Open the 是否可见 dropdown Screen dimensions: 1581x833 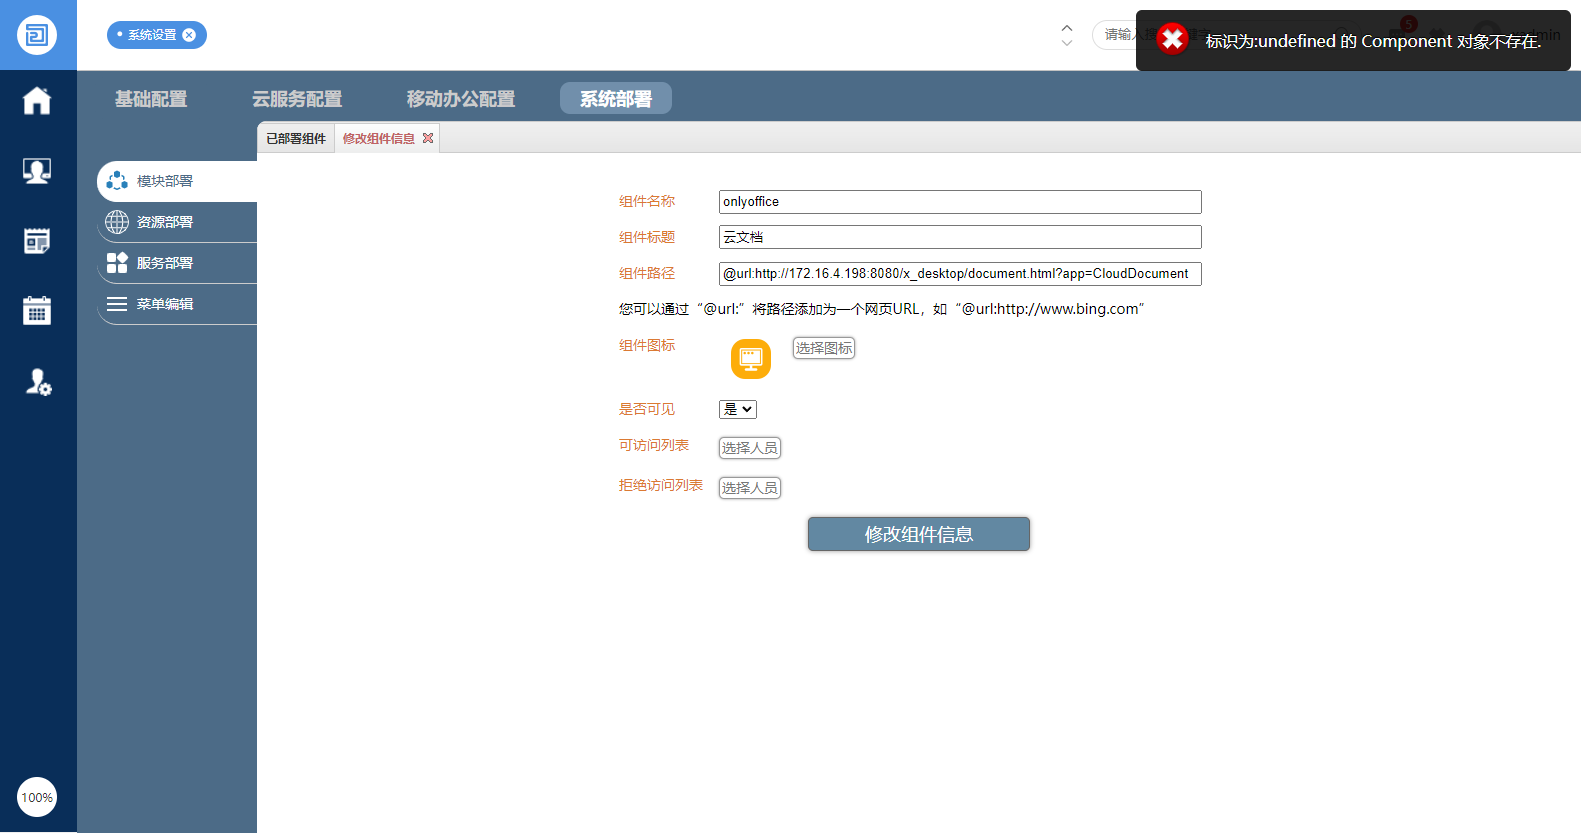click(738, 409)
